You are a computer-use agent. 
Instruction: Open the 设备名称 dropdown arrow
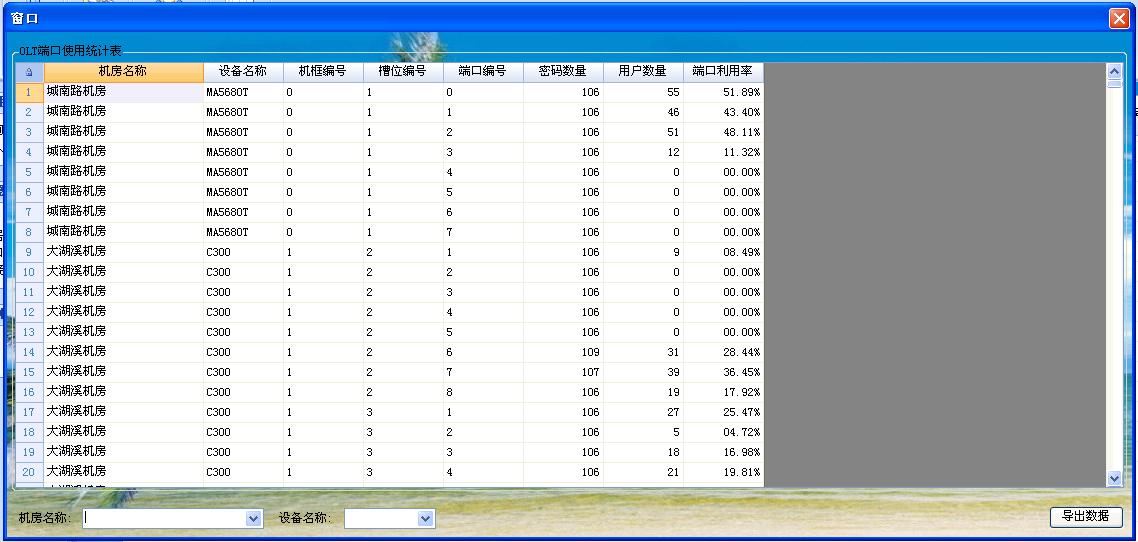[x=425, y=519]
